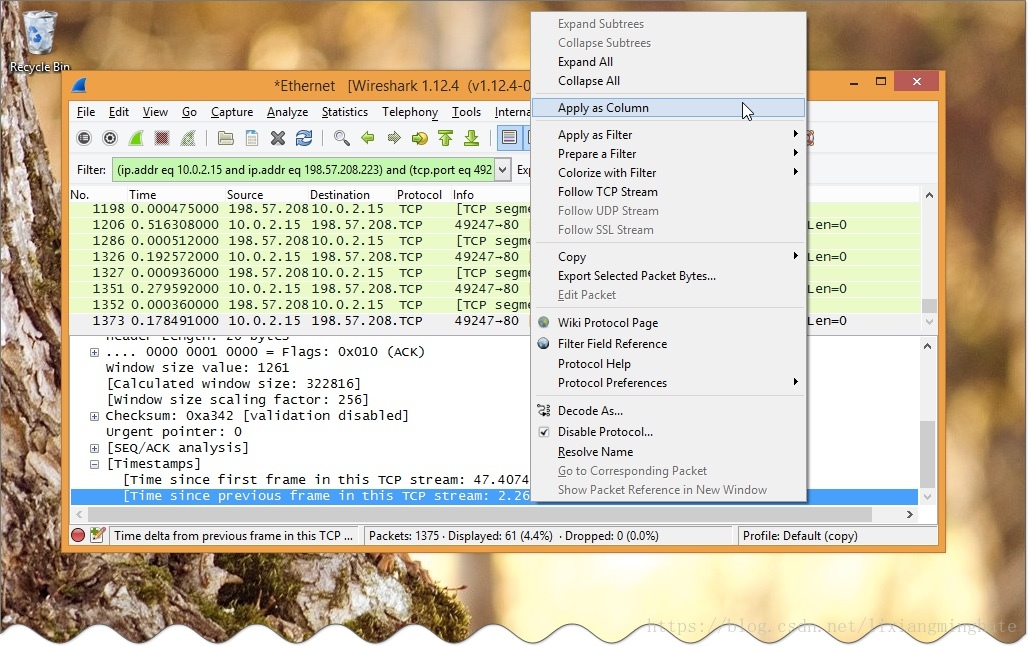
Task: Open the Copy submenu arrow
Action: (795, 256)
